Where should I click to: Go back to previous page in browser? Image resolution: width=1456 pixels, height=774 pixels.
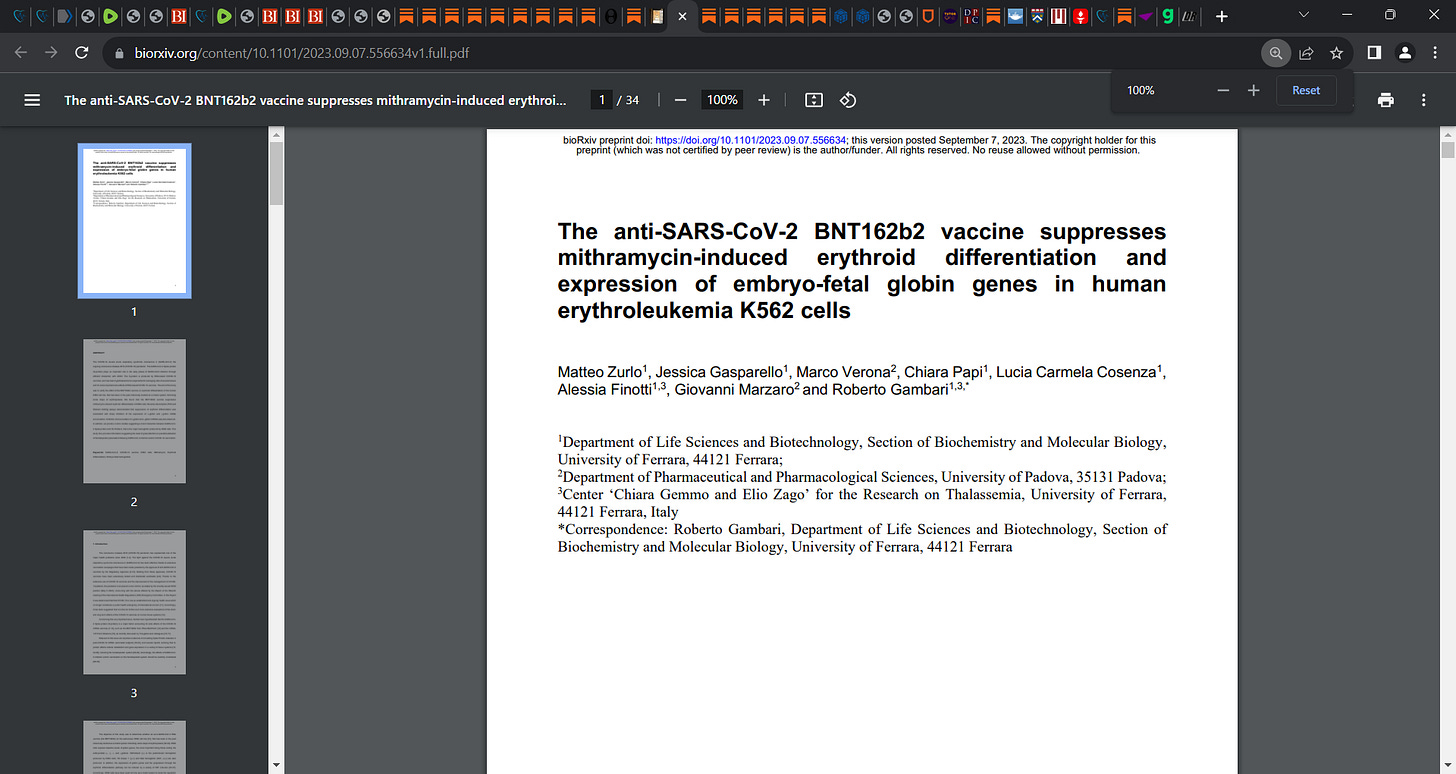click(x=22, y=53)
